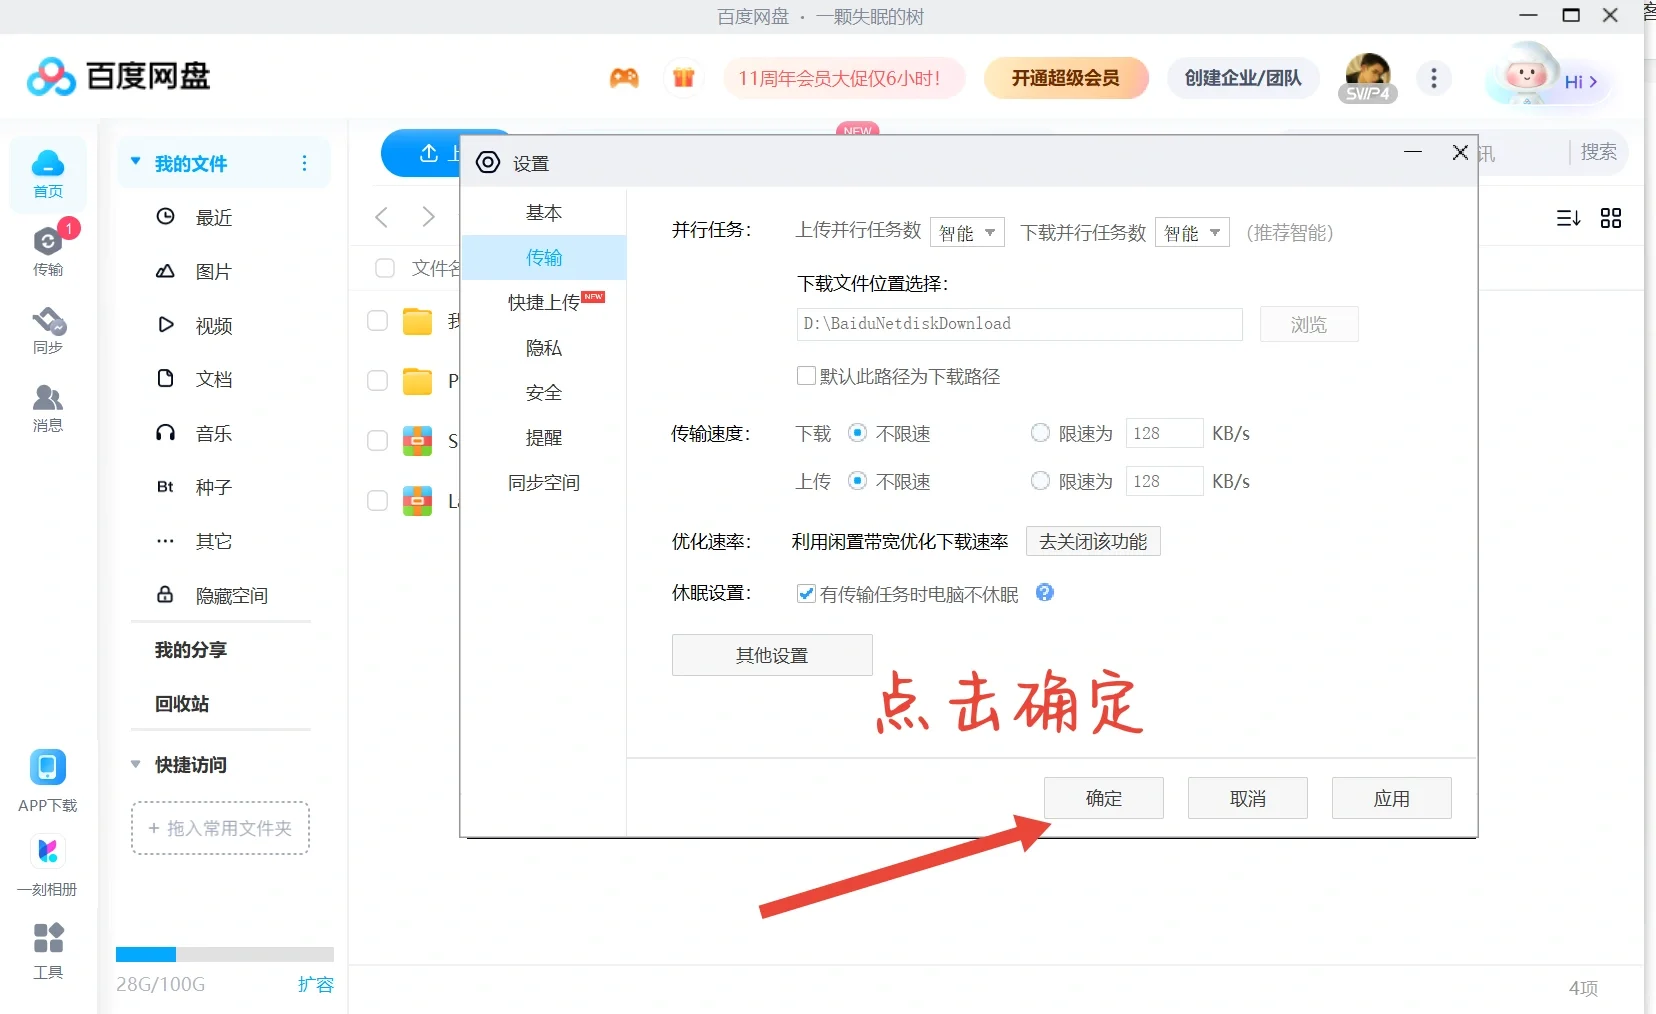Switch to the 基本 settings tab

point(544,212)
